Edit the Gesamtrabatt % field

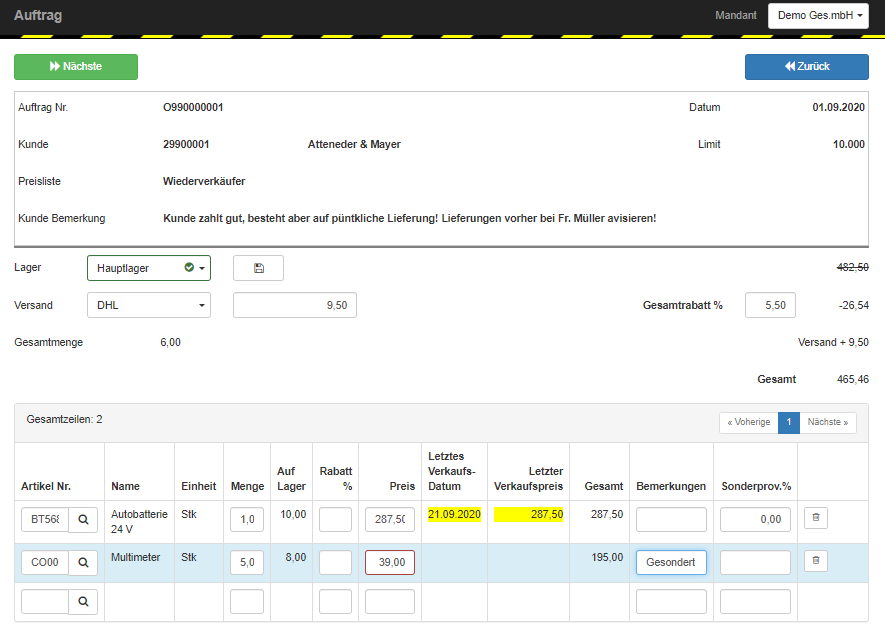(x=770, y=305)
